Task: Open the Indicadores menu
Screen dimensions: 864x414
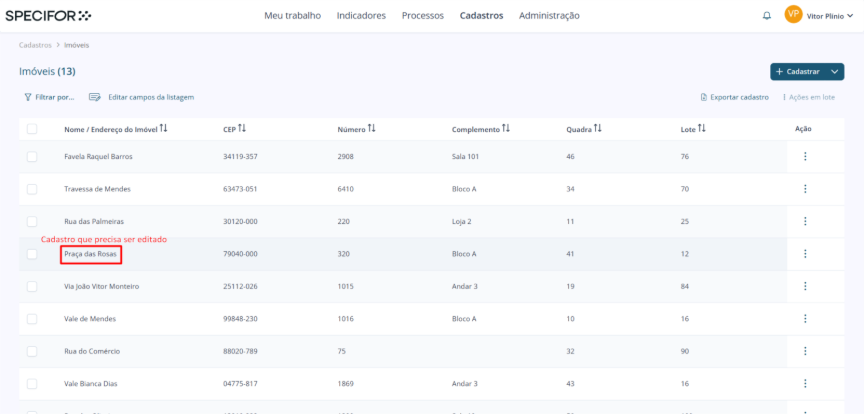Action: tap(361, 16)
